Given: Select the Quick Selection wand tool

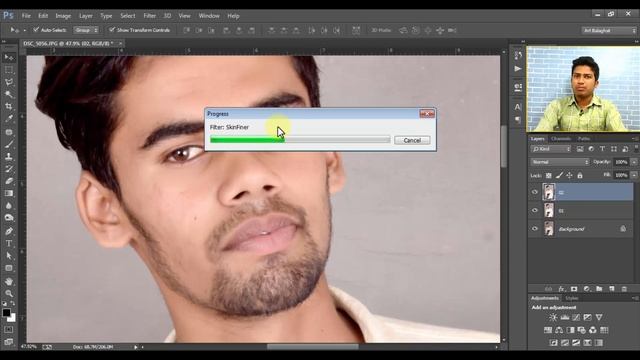Looking at the screenshot, I should coord(9,94).
